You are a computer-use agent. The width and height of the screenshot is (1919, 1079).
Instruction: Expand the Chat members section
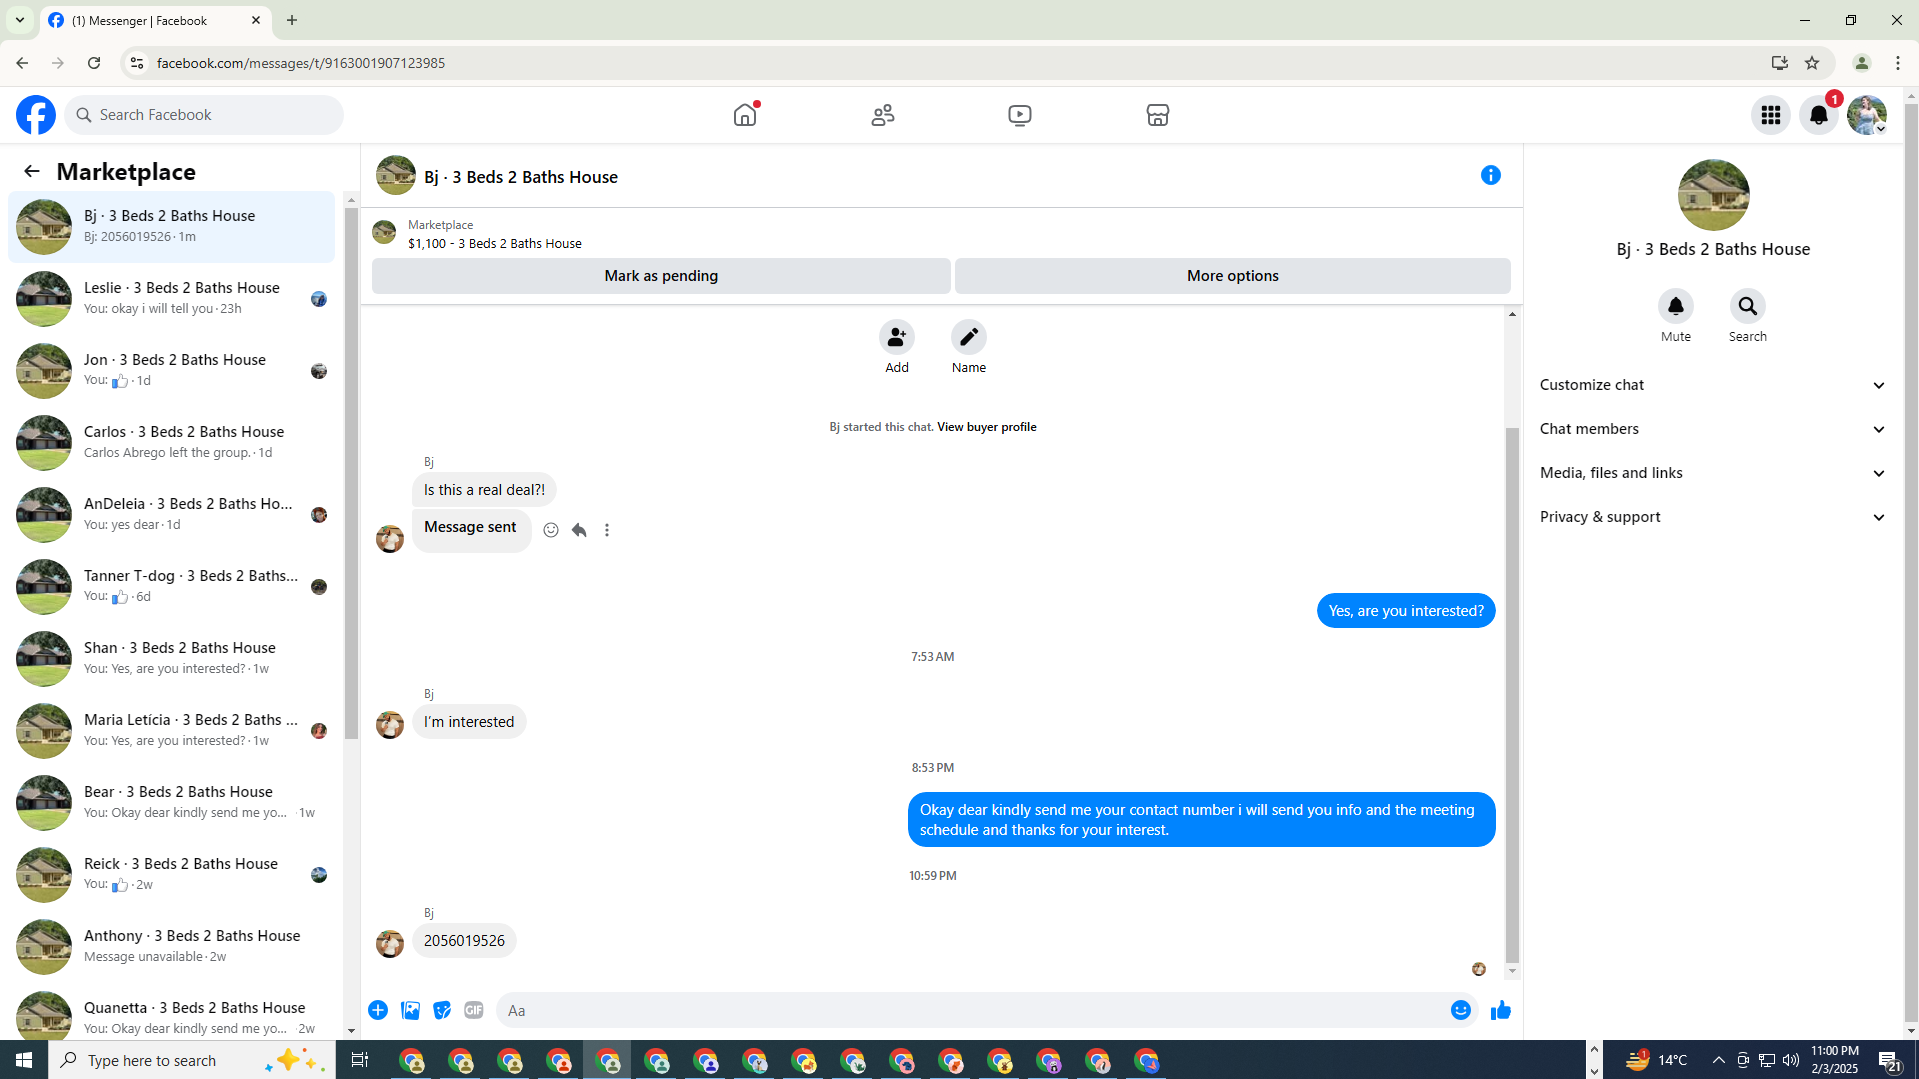1713,429
